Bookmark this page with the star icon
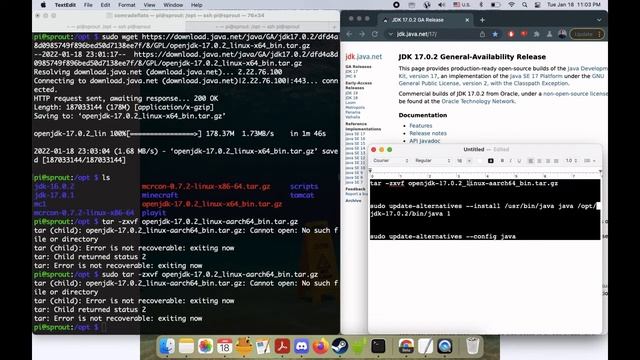 (x=495, y=34)
